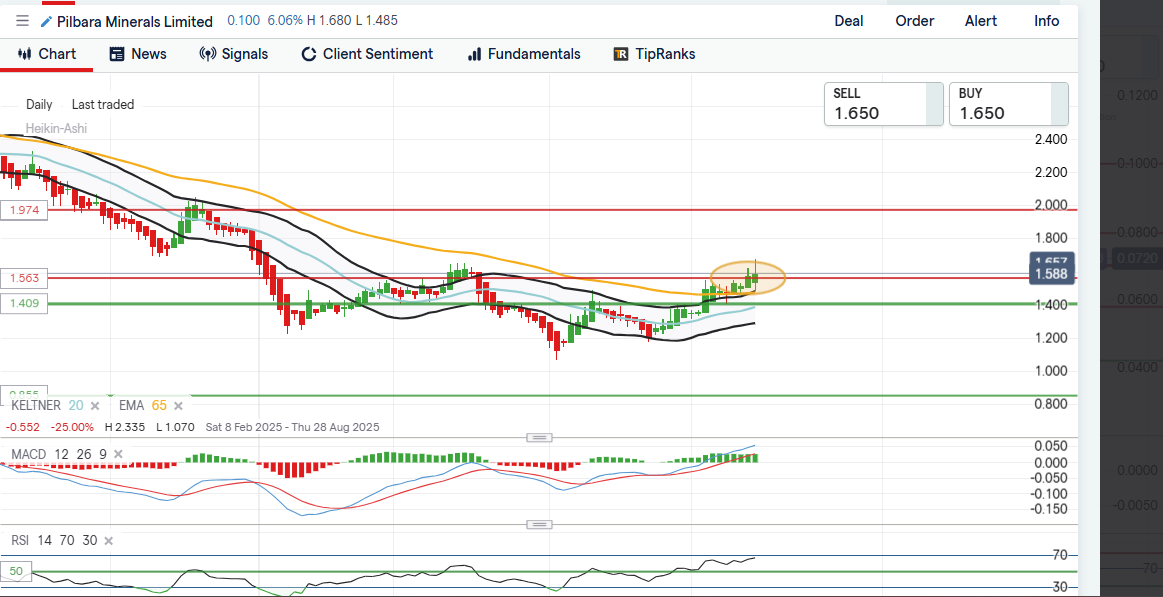The width and height of the screenshot is (1163, 597).
Task: Select the RSI 50 level label
Action: click(x=15, y=572)
